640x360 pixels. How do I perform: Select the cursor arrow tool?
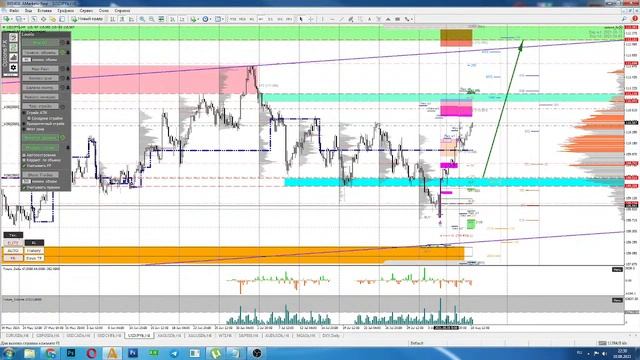[x=301, y=19]
